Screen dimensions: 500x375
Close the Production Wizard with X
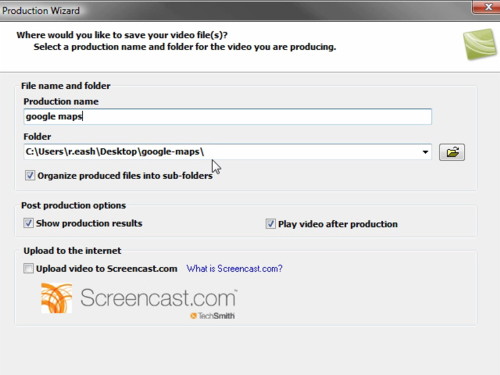coord(487,7)
